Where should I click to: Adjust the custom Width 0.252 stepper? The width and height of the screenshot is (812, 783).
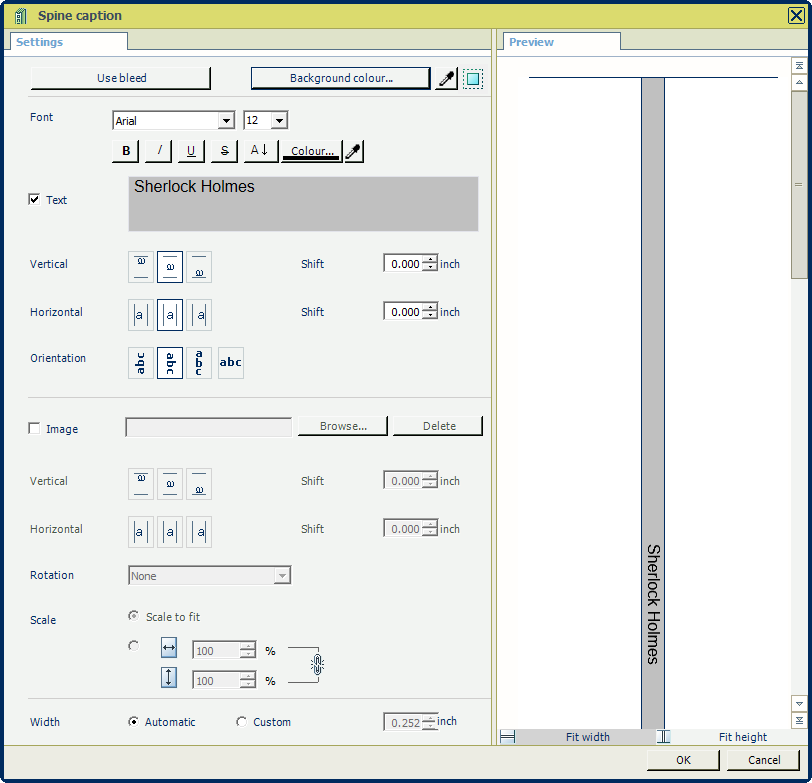click(x=430, y=722)
